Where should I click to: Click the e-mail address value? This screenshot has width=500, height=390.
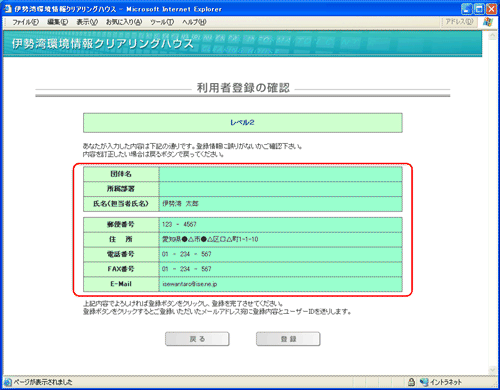(x=190, y=284)
